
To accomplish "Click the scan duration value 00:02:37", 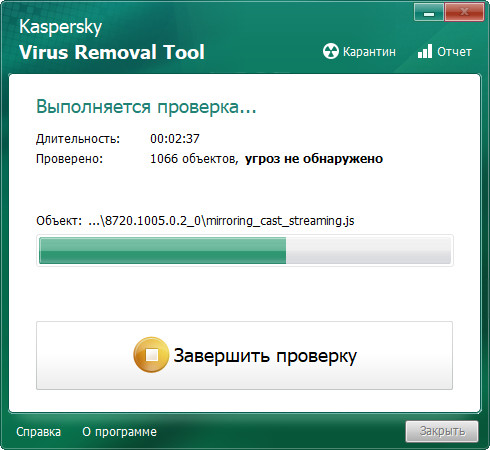I will tap(175, 139).
